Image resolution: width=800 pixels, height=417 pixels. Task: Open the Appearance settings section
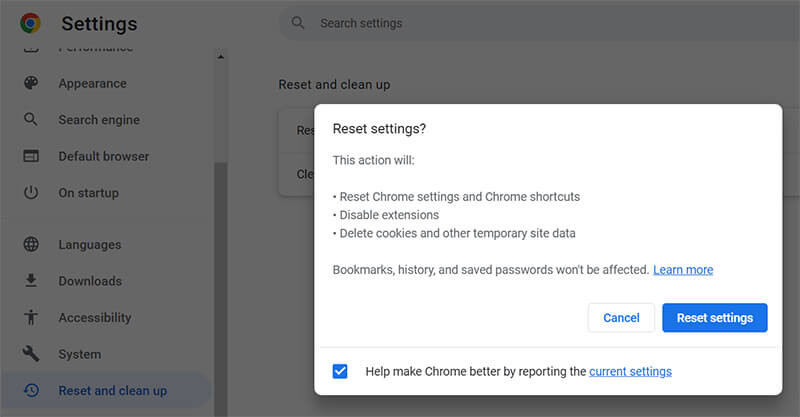point(92,84)
